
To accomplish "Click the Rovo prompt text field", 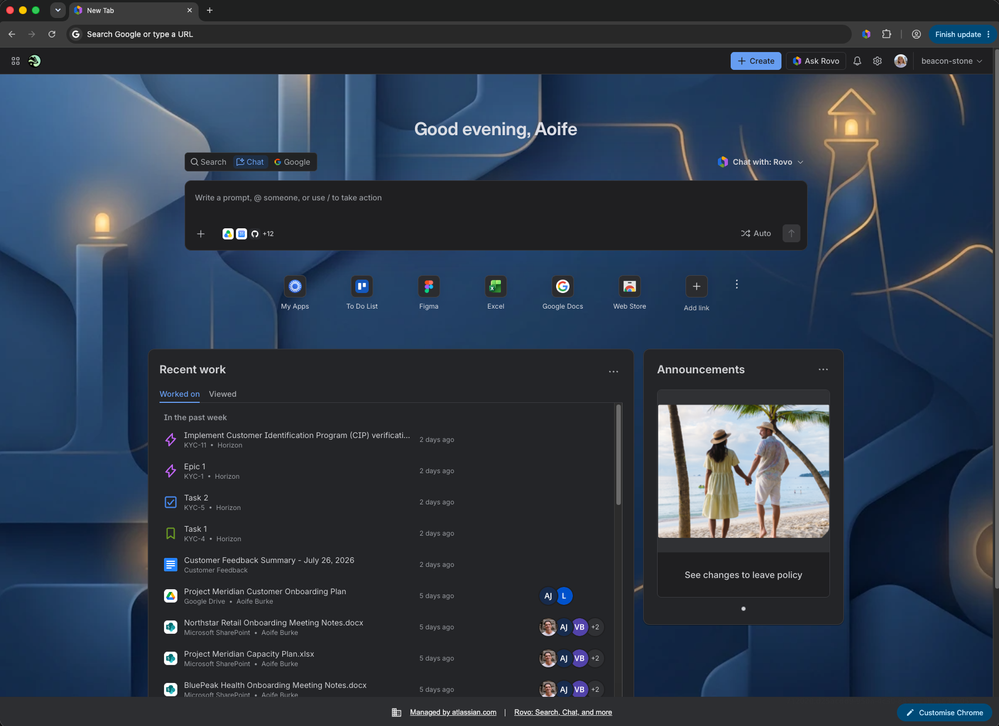I will [496, 198].
